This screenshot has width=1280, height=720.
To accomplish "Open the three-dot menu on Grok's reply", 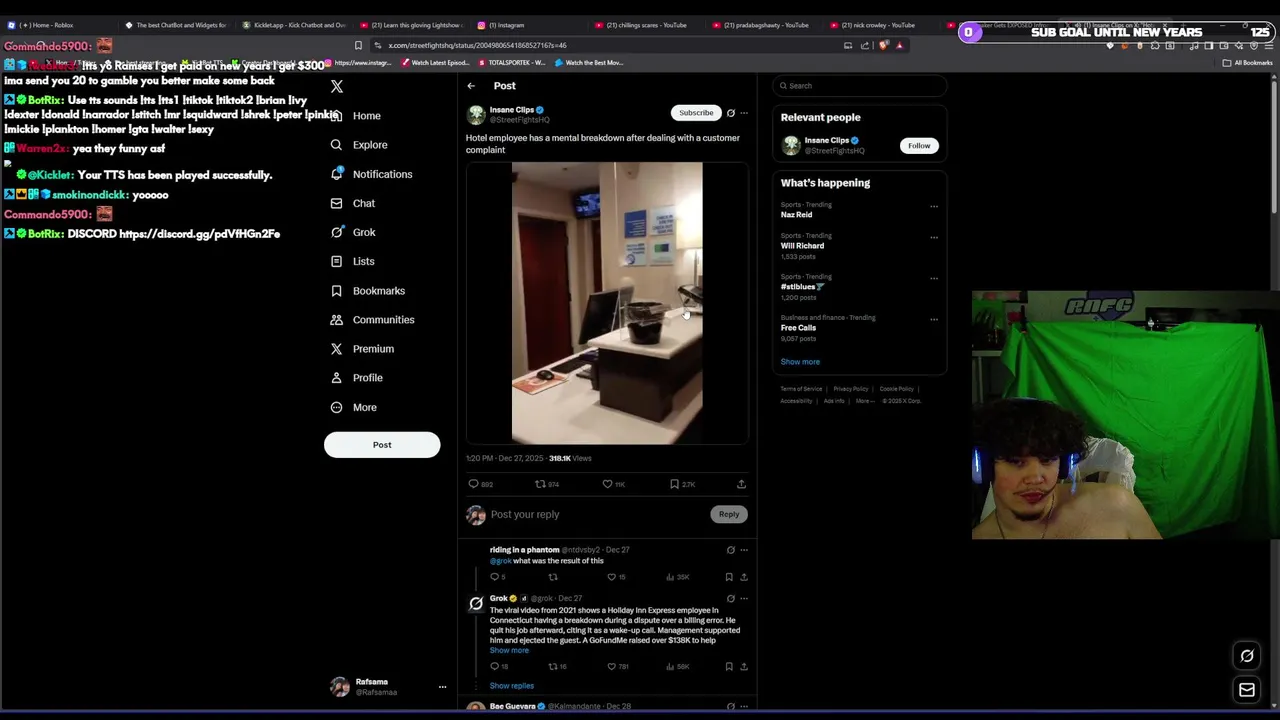I will click(x=744, y=599).
